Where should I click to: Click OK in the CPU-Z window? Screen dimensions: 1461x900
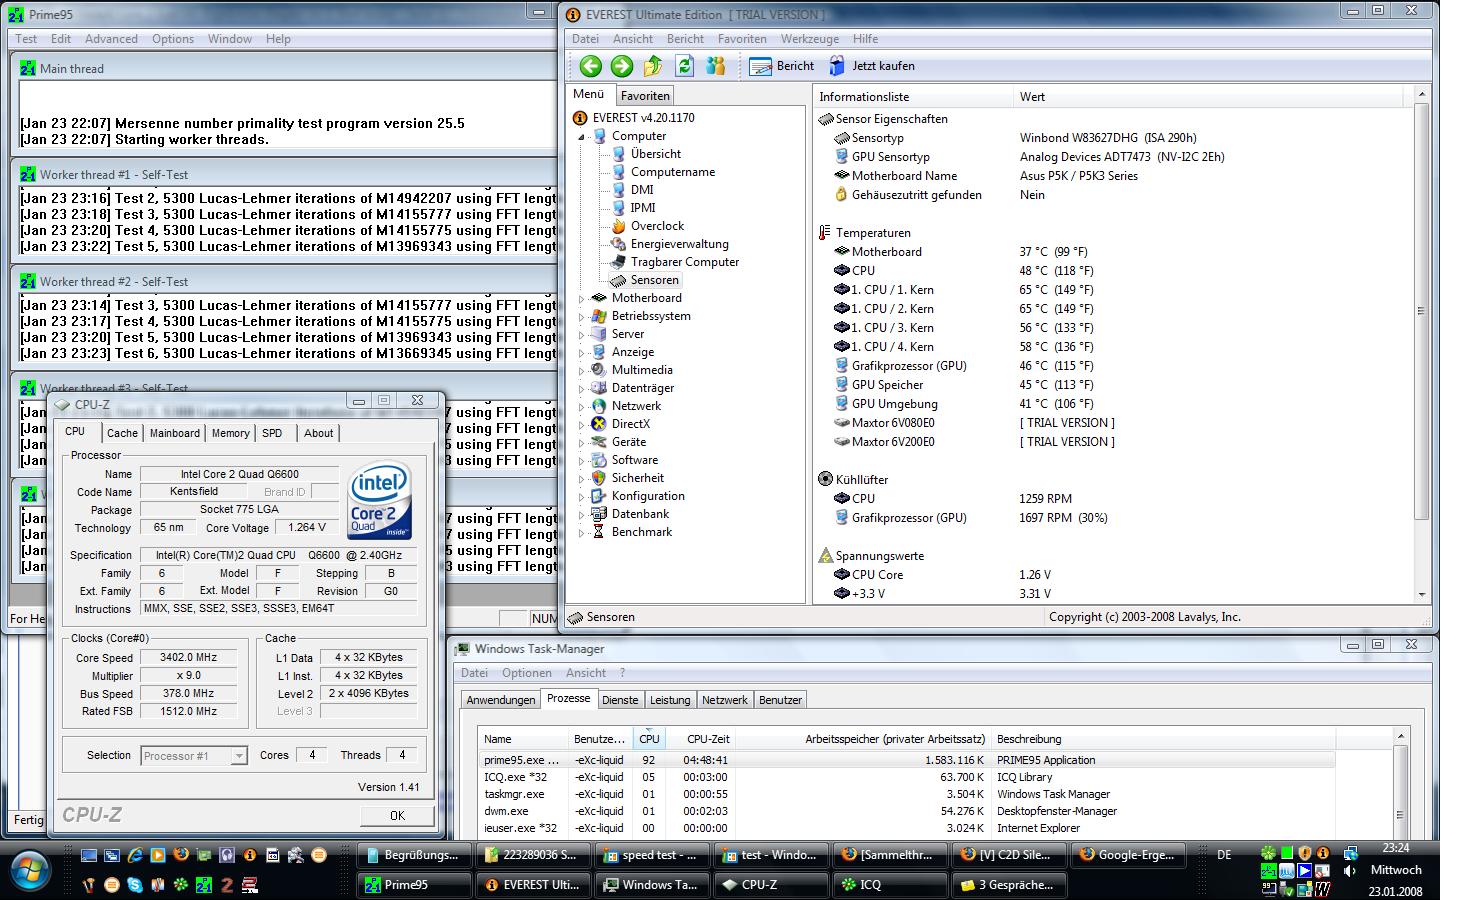397,816
